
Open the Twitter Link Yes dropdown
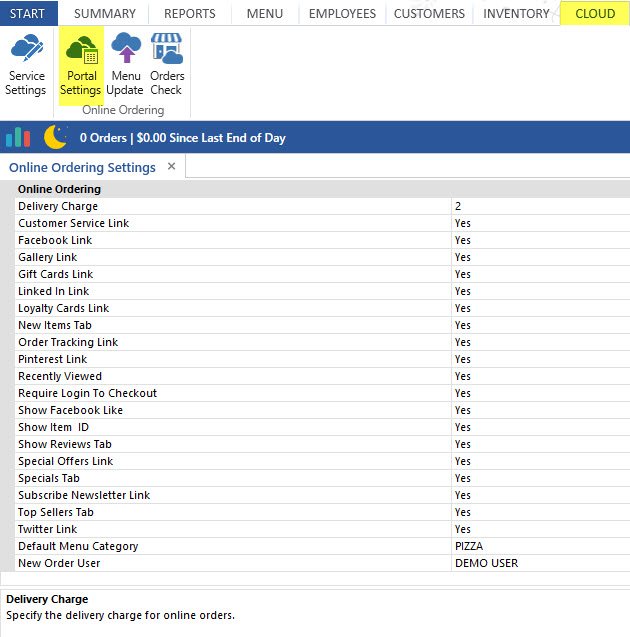pos(538,529)
